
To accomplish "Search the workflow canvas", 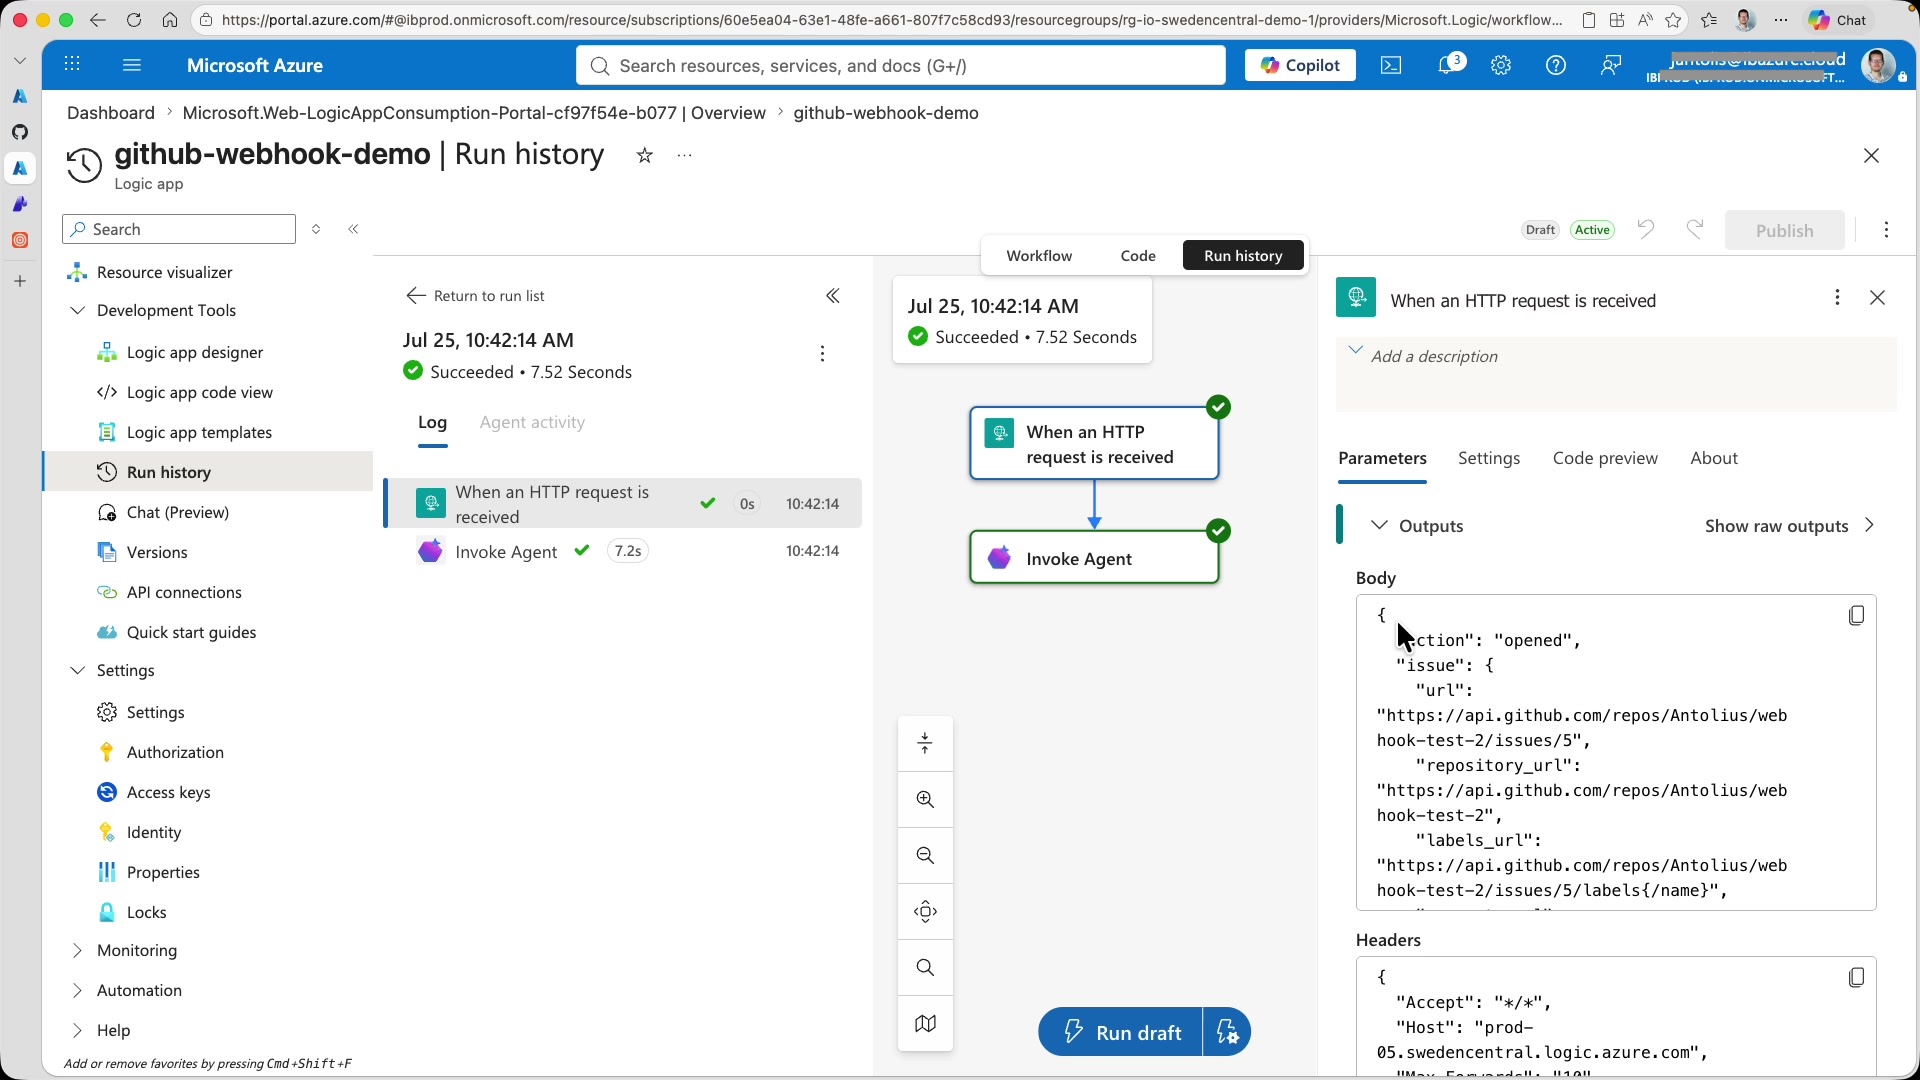I will pyautogui.click(x=925, y=968).
